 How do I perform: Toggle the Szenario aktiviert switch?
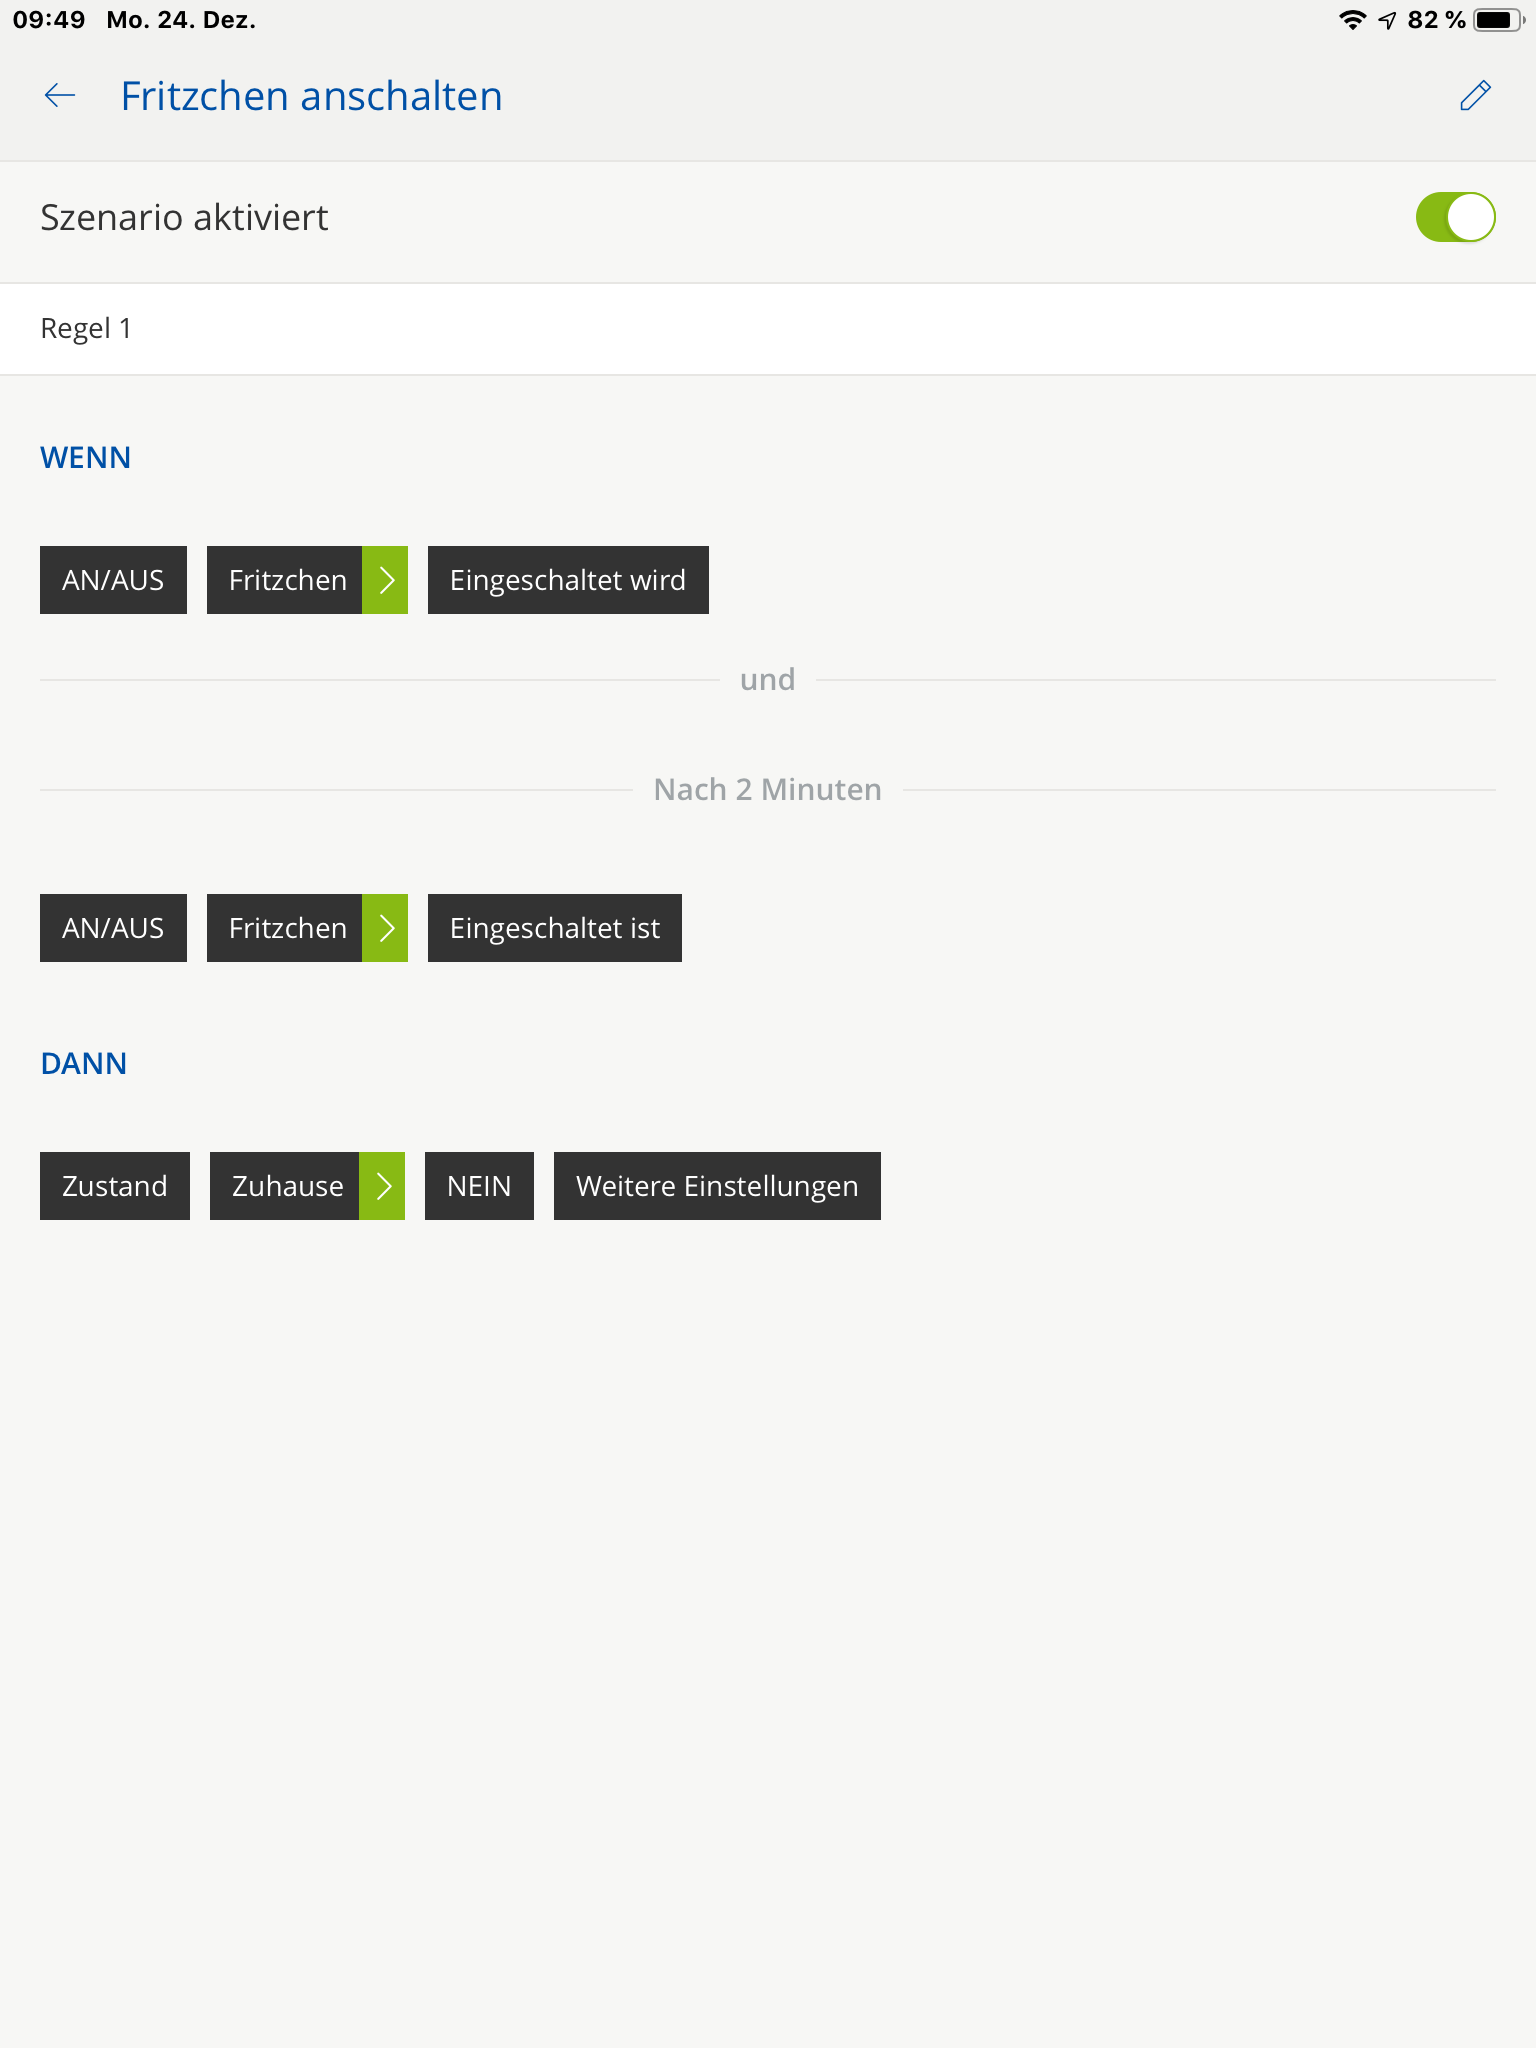pyautogui.click(x=1455, y=218)
